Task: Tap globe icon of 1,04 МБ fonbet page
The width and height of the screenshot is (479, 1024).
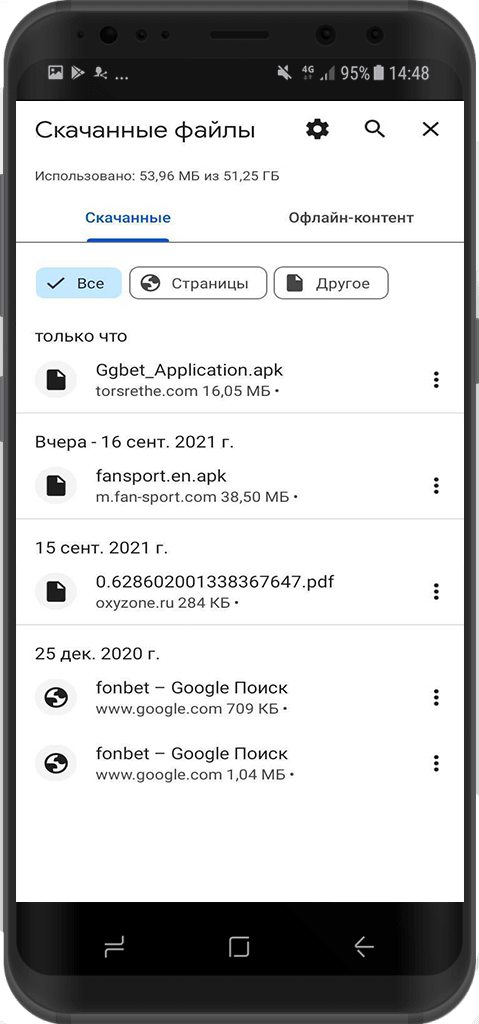Action: click(56, 763)
